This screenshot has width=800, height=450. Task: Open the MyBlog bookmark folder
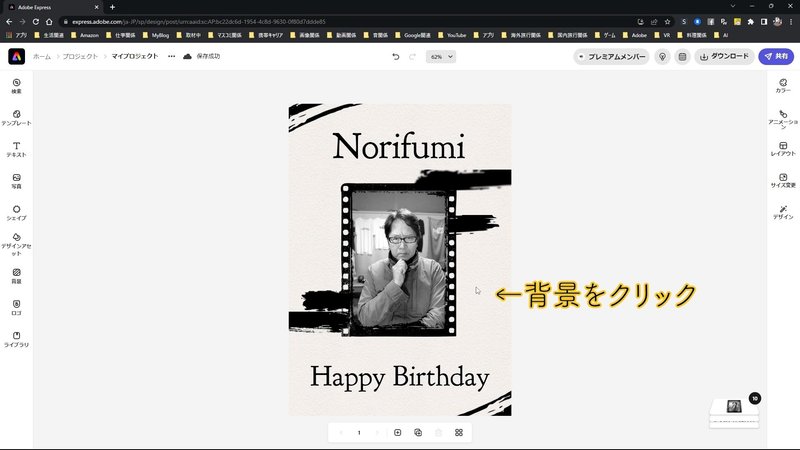tap(156, 35)
